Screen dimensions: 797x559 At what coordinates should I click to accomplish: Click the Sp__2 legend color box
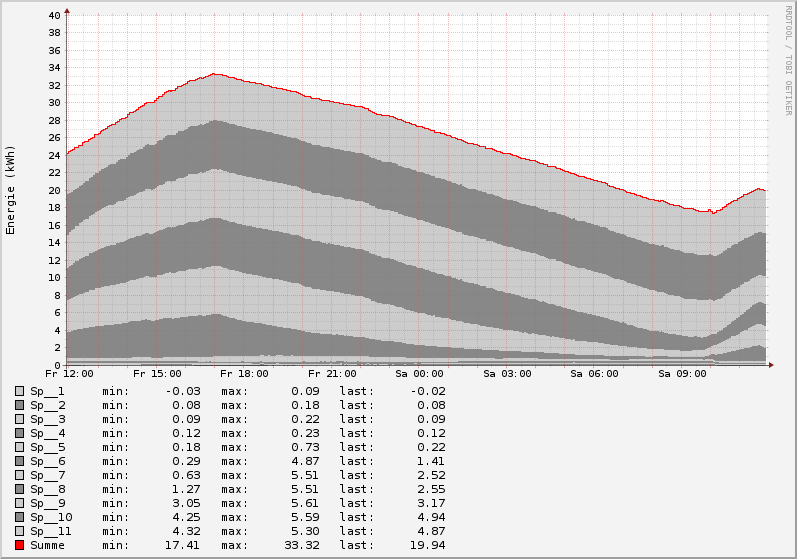(x=20, y=405)
